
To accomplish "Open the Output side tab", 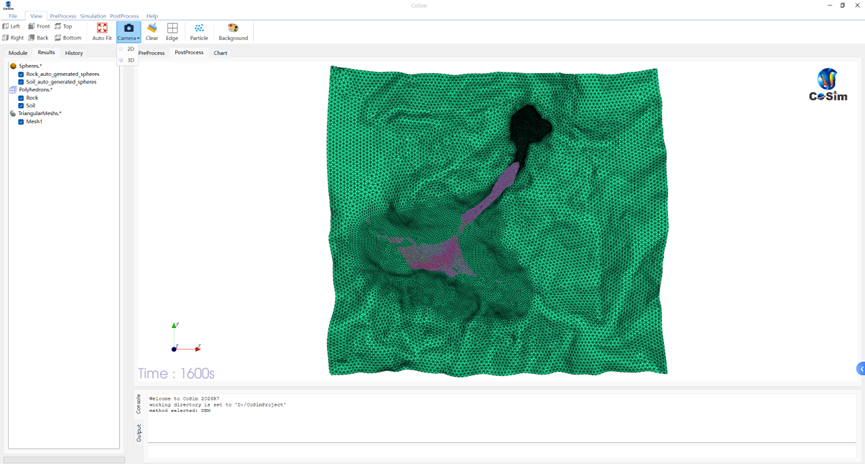I will [x=138, y=433].
